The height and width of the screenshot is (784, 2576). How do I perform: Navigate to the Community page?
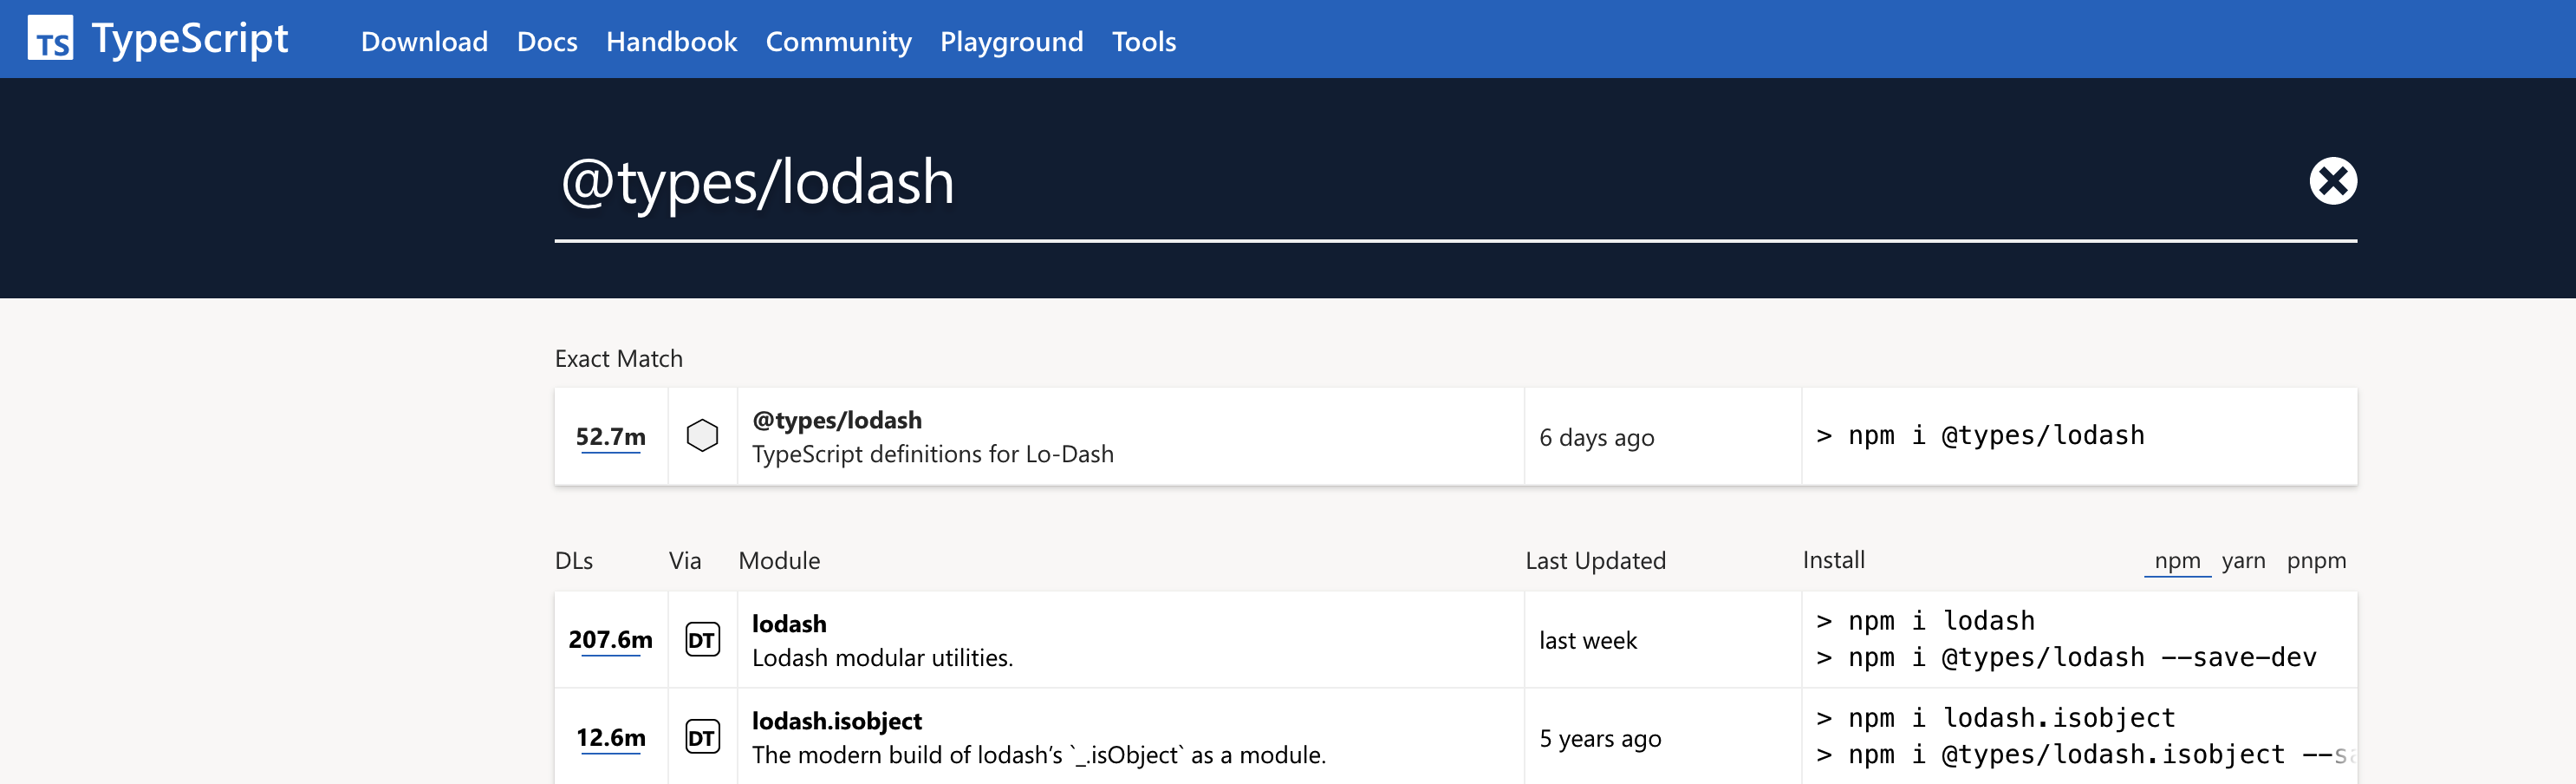pos(838,41)
